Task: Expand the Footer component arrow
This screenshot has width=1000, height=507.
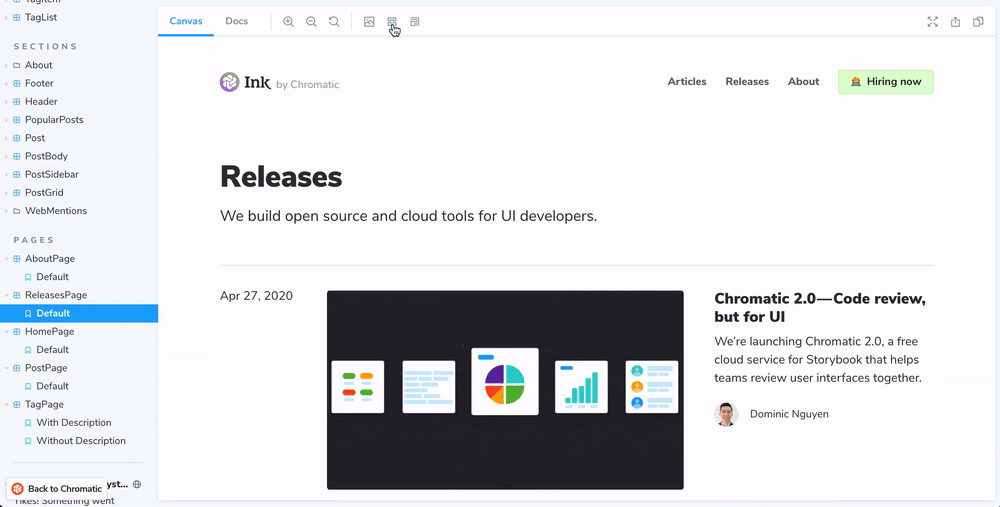Action: tap(6, 84)
